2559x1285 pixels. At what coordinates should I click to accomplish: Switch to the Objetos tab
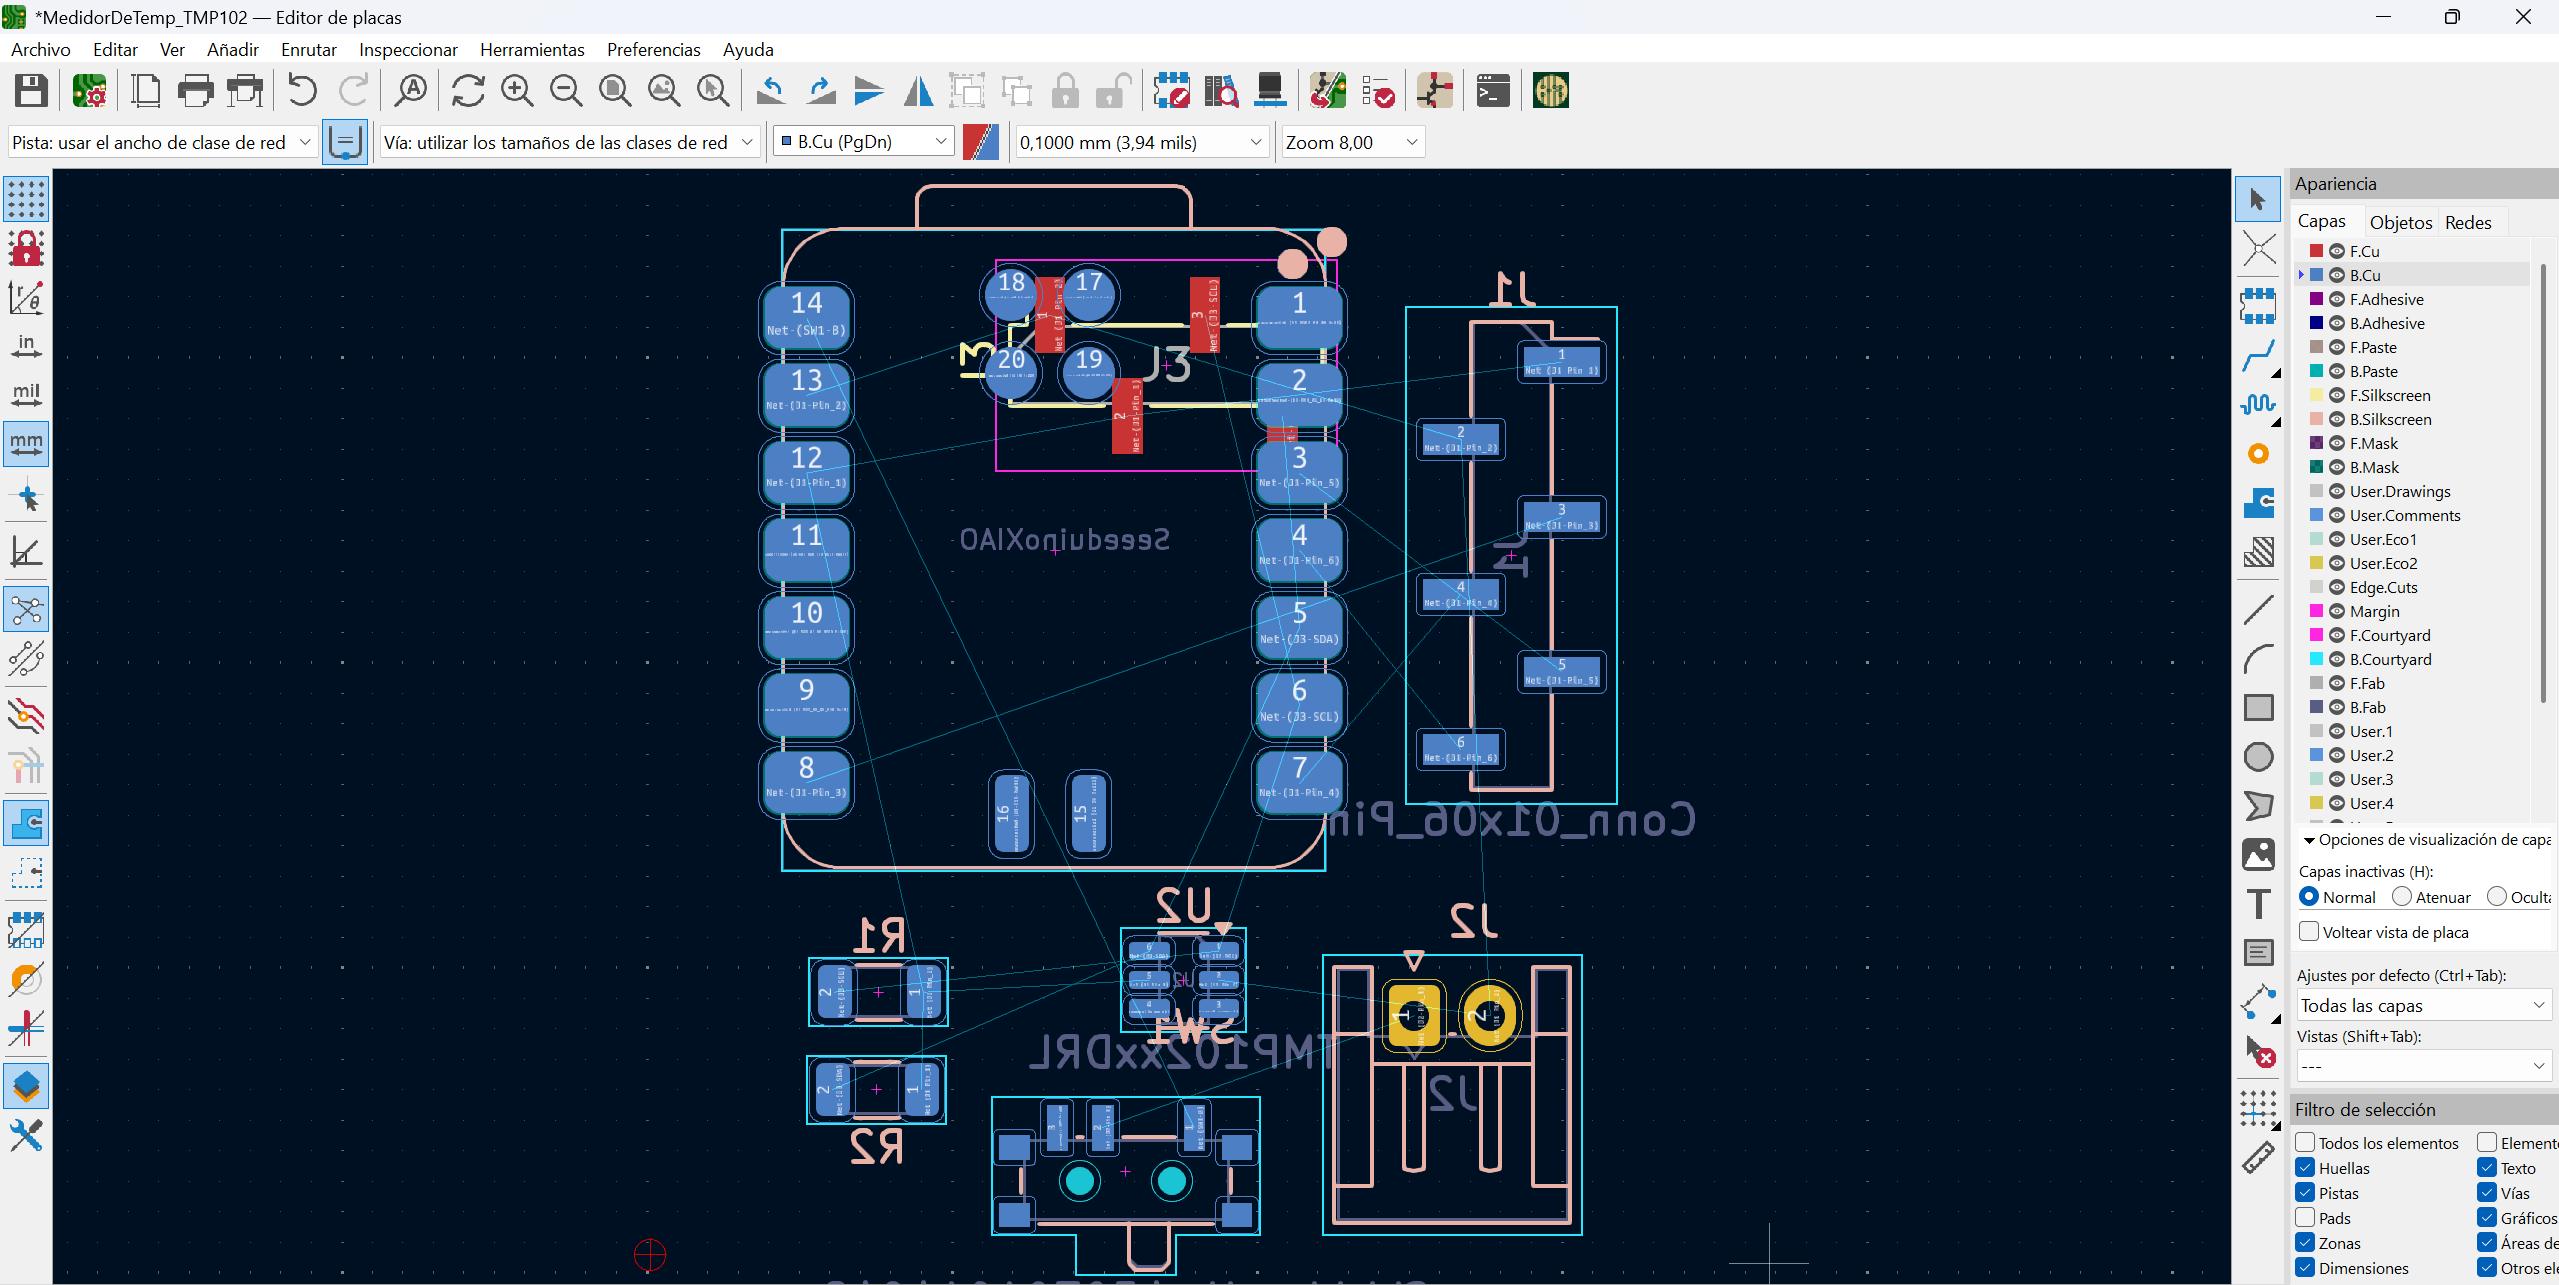(x=2400, y=222)
